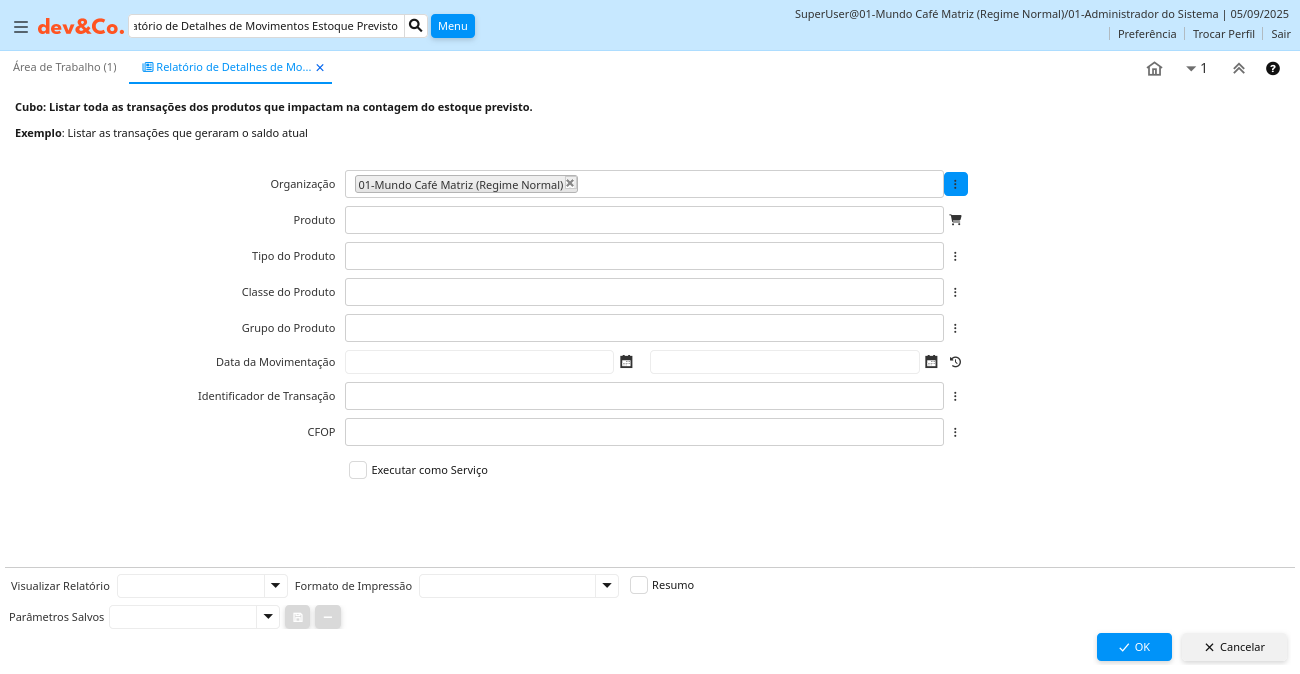The image size is (1300, 674).
Task: Open the hamburger navigation menu
Action: pyautogui.click(x=20, y=27)
